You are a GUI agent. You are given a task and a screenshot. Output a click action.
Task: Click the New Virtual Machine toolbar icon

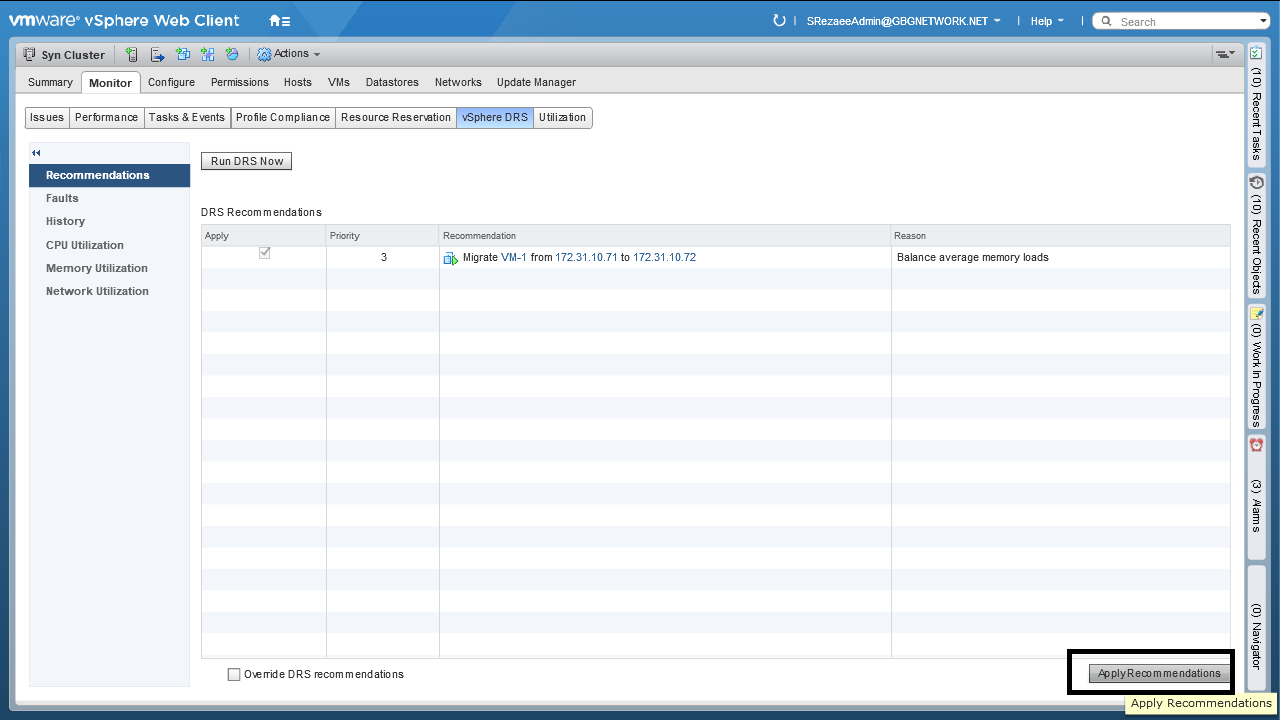(182, 54)
